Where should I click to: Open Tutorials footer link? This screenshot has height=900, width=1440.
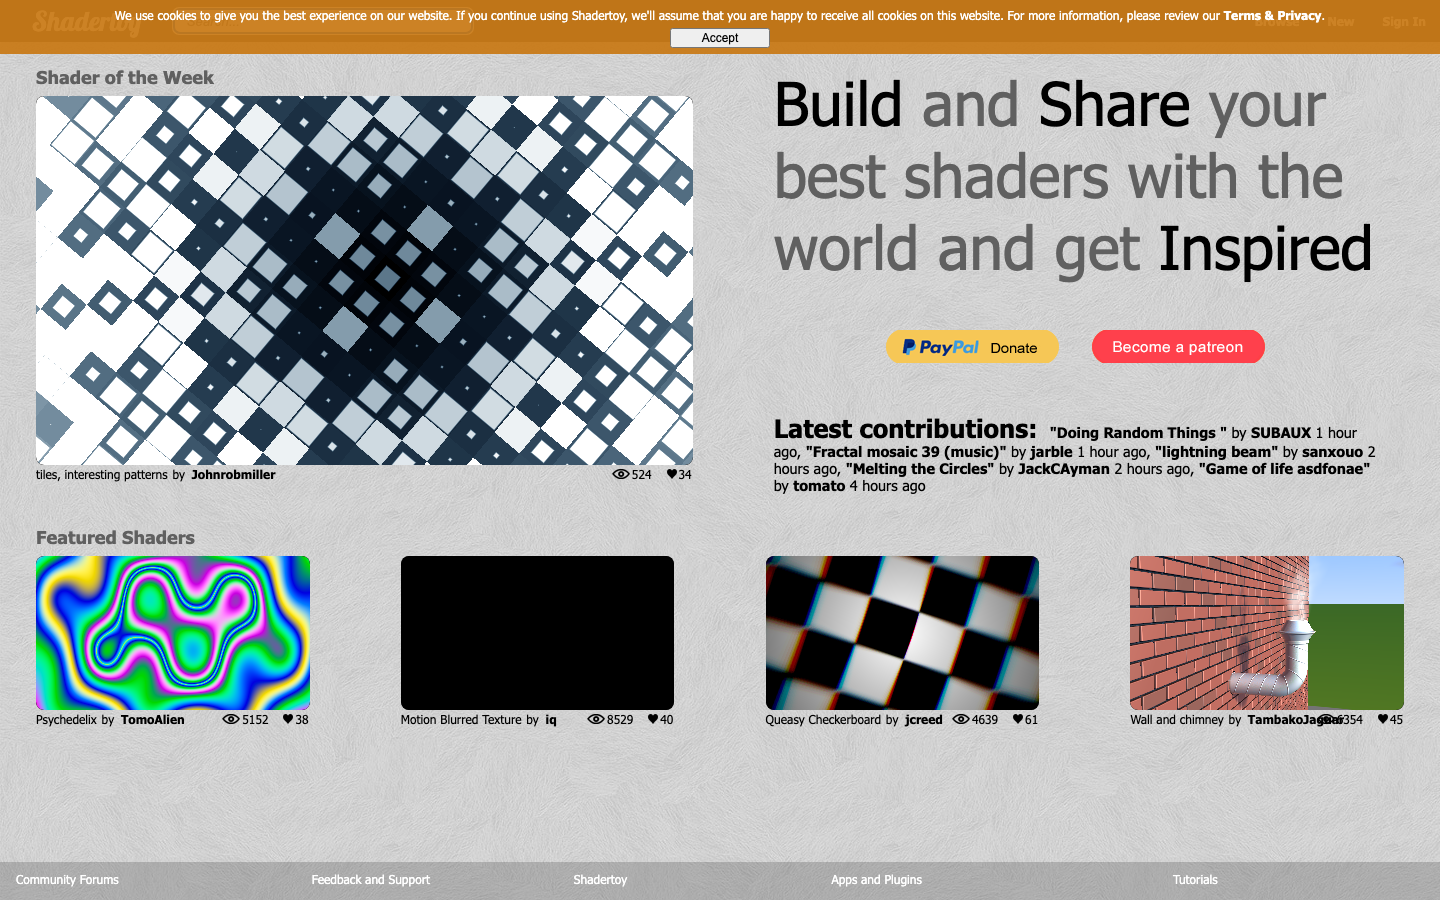click(1195, 880)
